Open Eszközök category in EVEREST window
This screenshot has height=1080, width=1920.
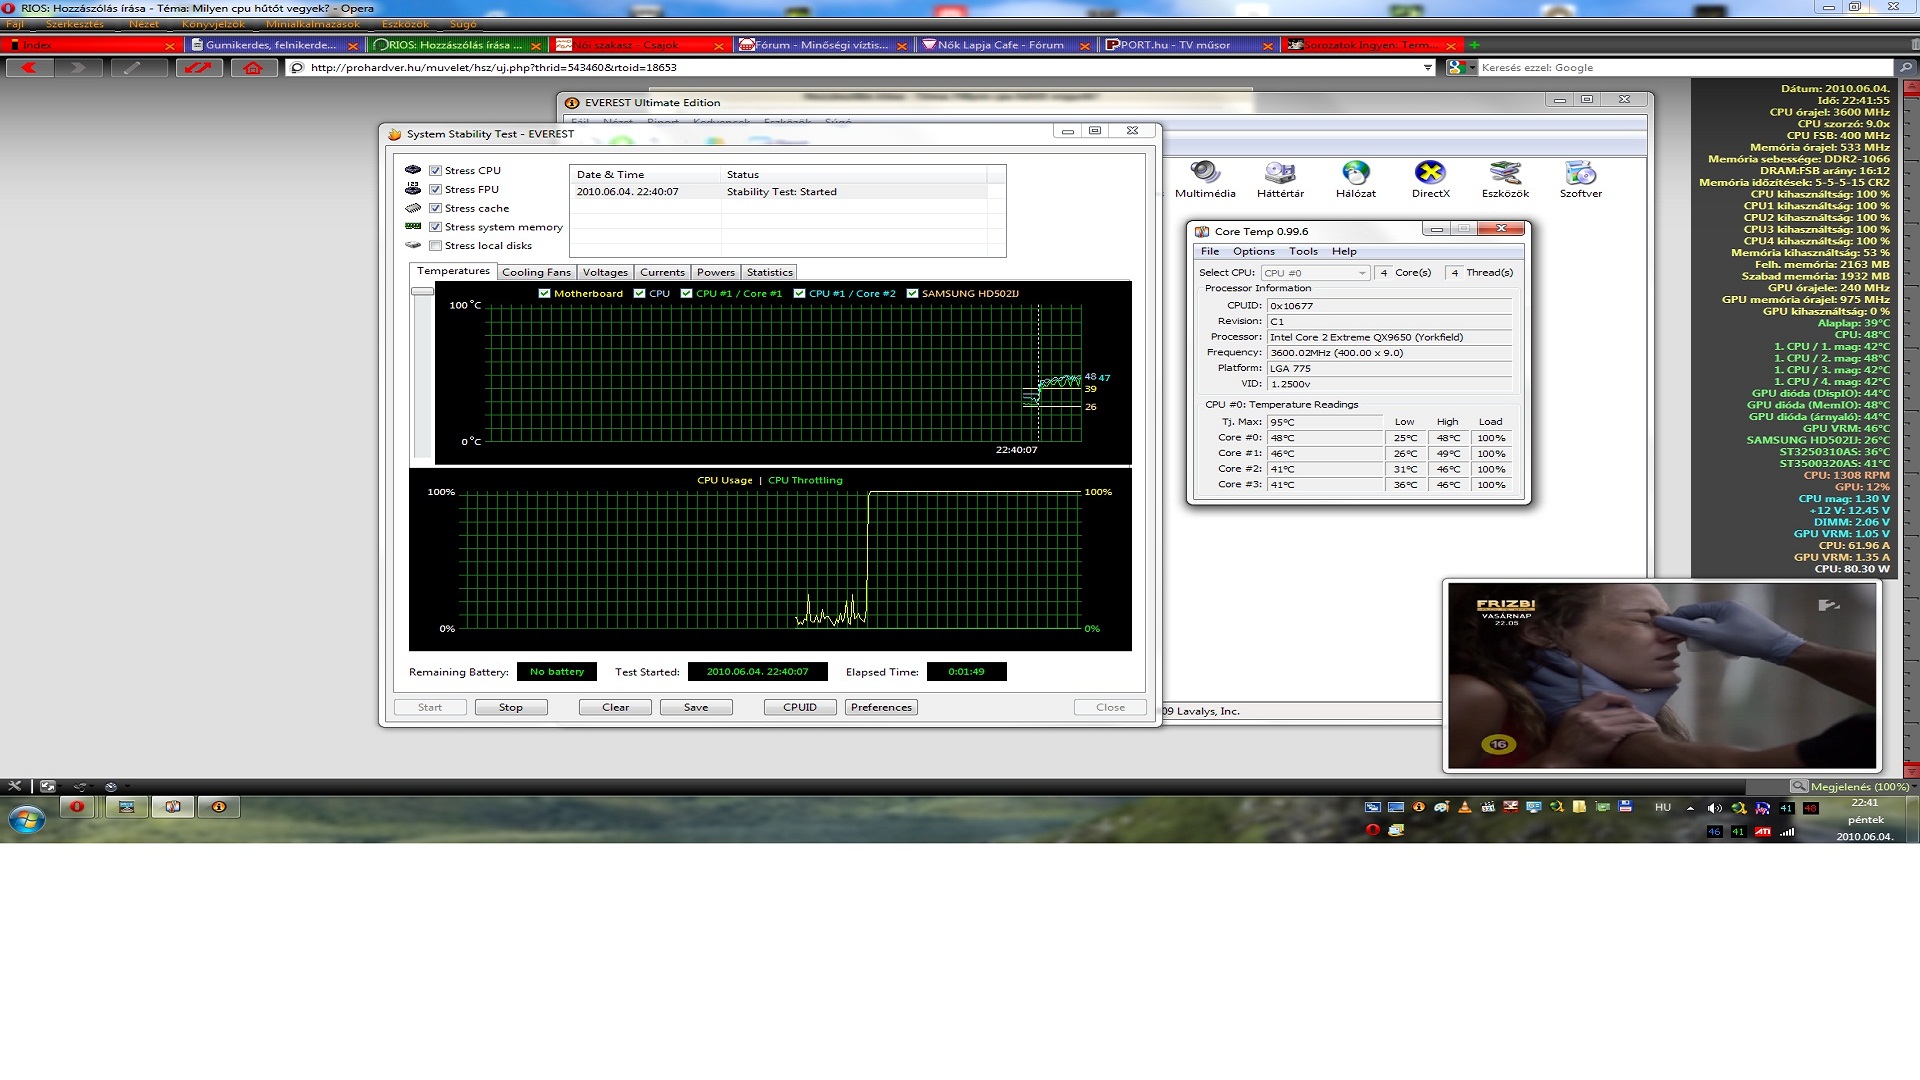point(1505,180)
